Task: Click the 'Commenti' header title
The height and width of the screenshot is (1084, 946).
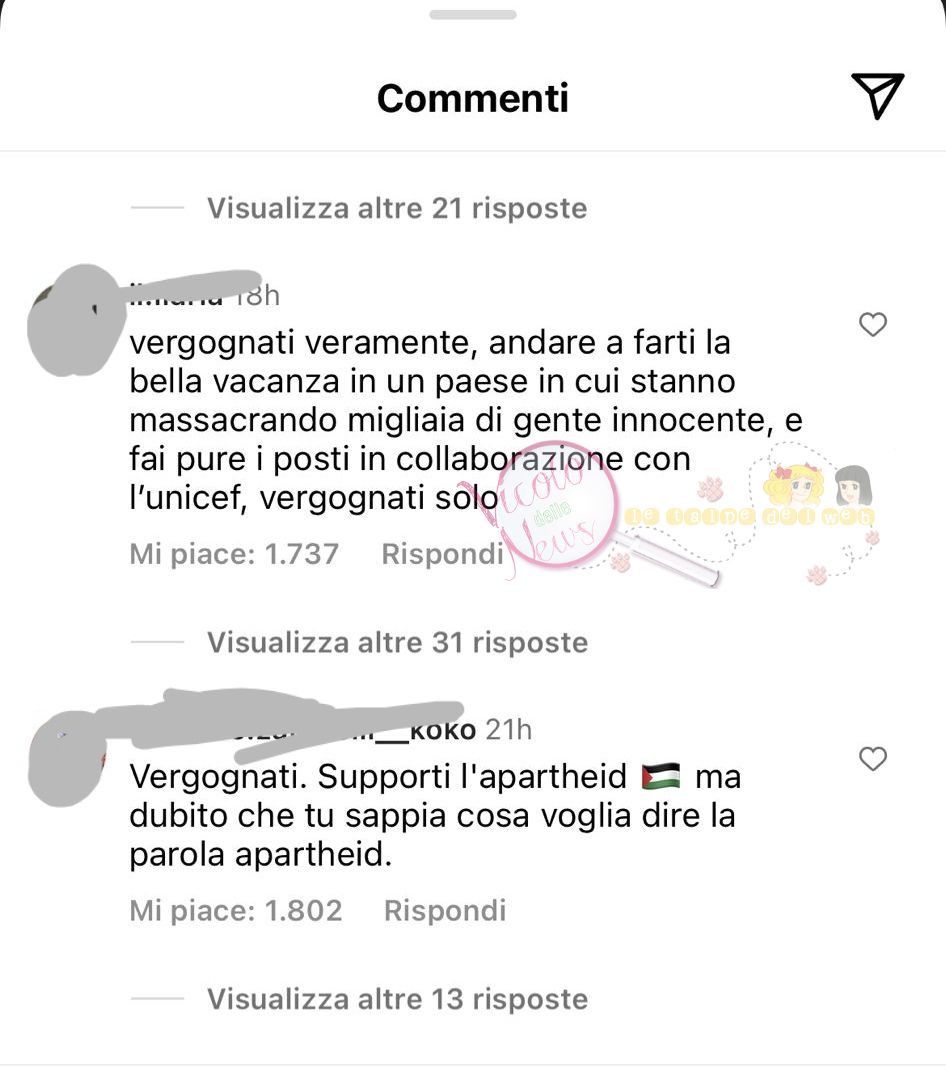Action: (473, 97)
